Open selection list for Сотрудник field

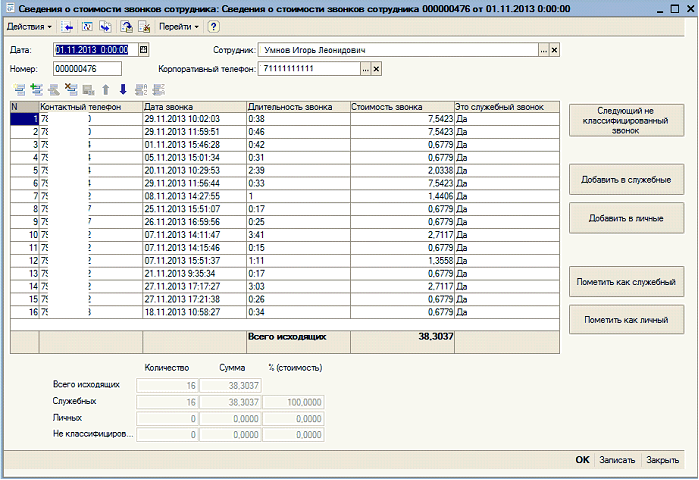coord(543,50)
